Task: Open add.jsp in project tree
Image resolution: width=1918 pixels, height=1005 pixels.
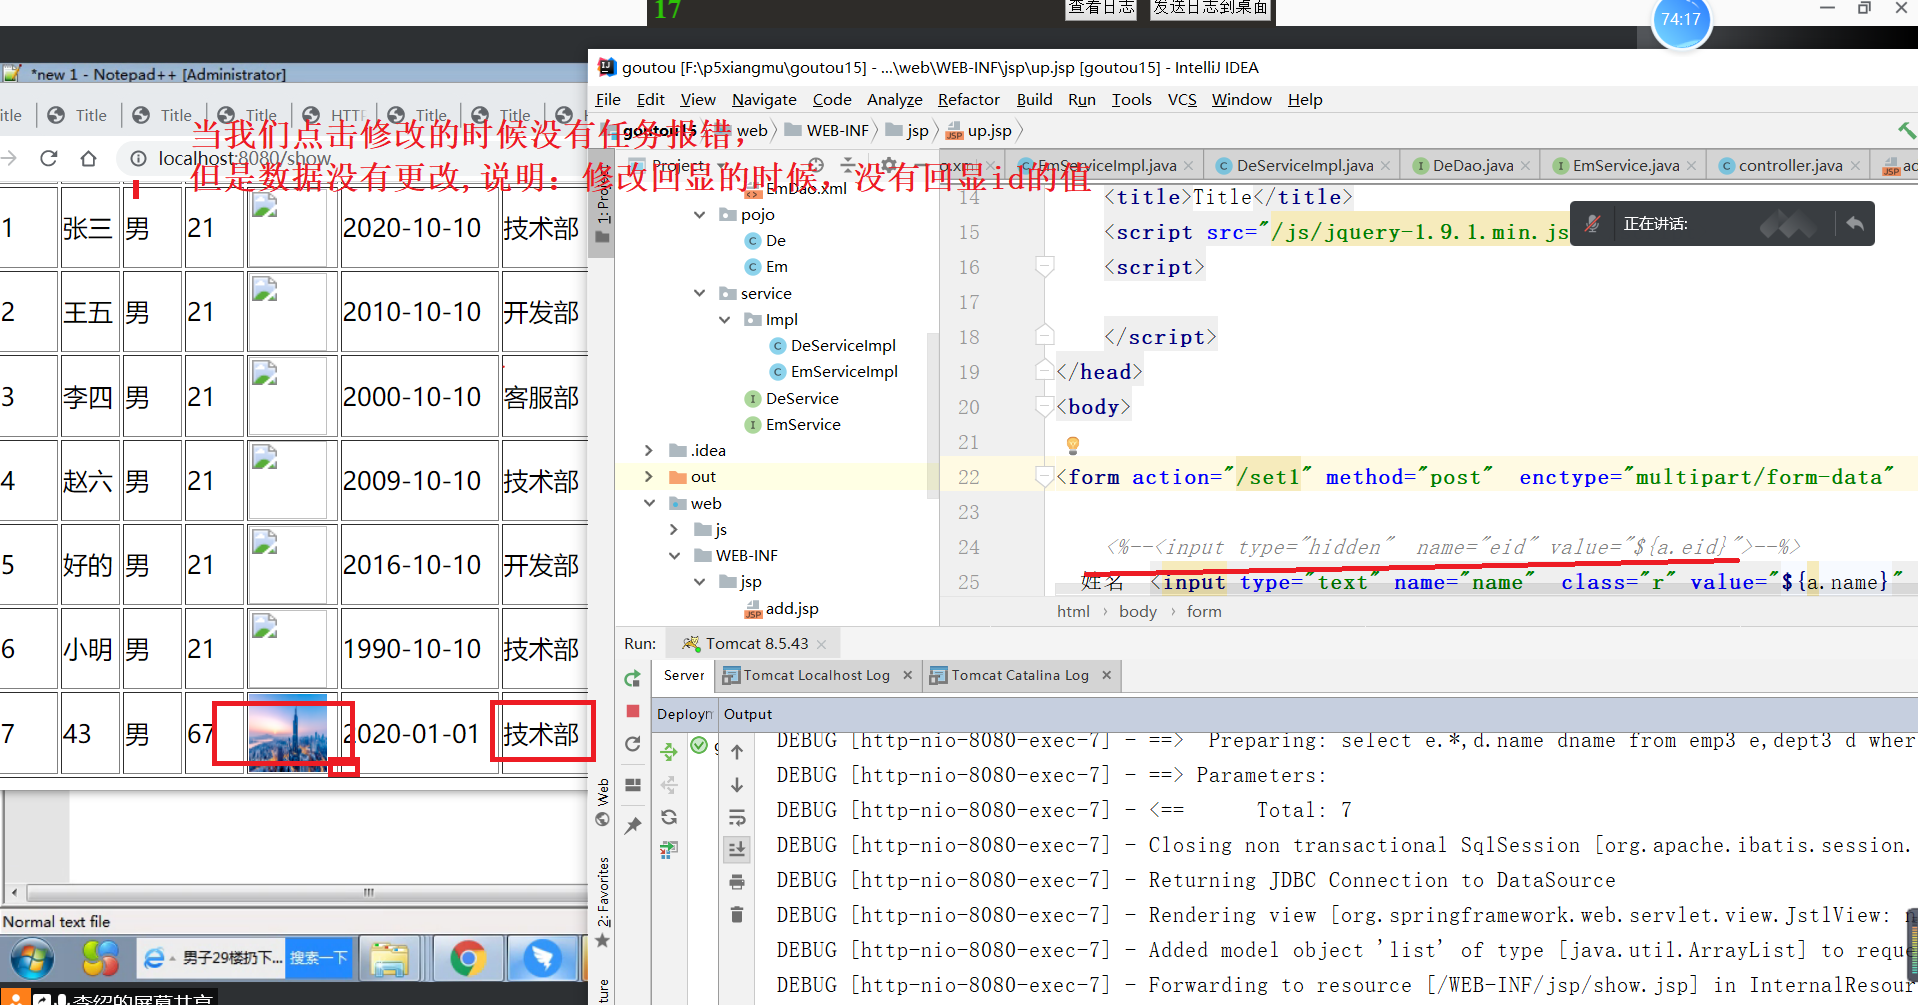Action: (781, 609)
